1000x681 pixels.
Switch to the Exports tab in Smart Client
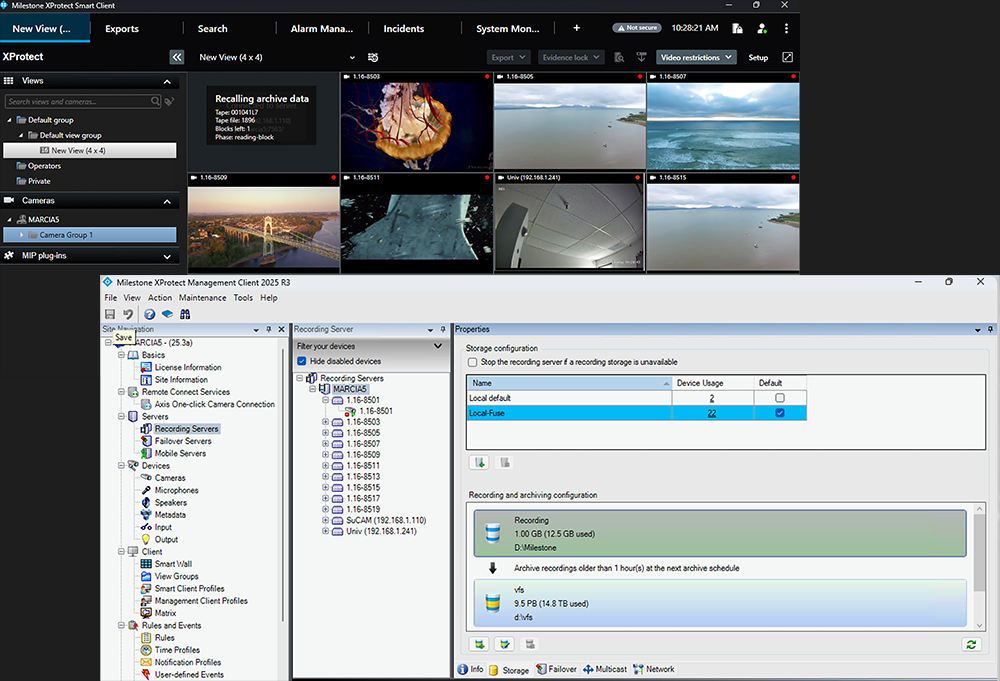tap(122, 29)
